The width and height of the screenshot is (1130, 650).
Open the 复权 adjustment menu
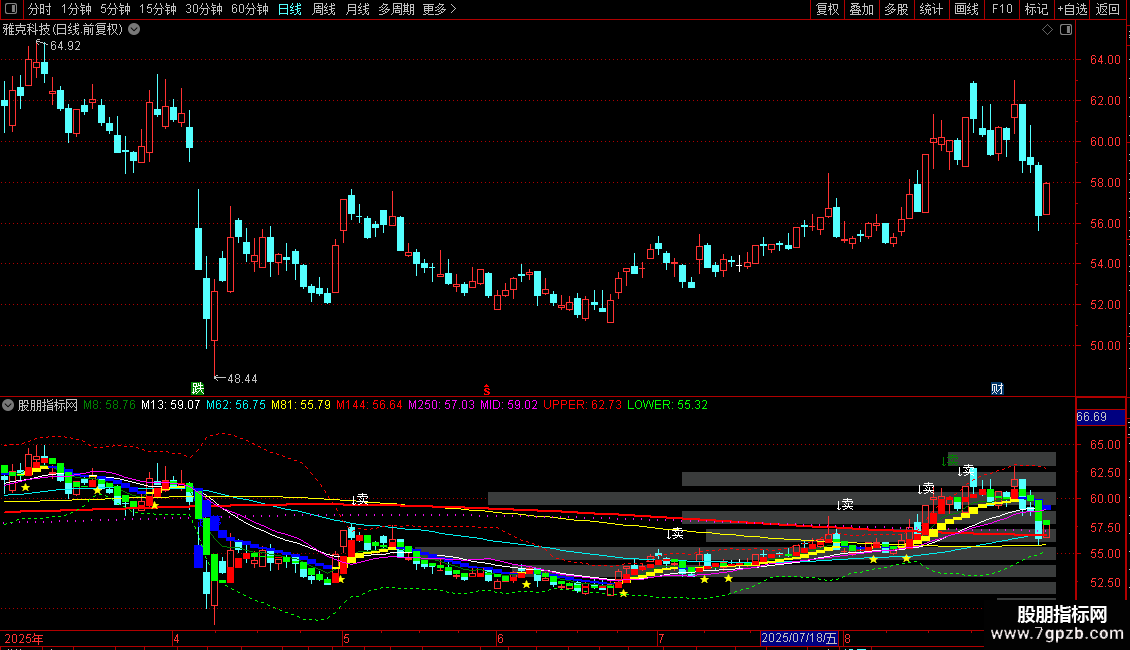(827, 9)
